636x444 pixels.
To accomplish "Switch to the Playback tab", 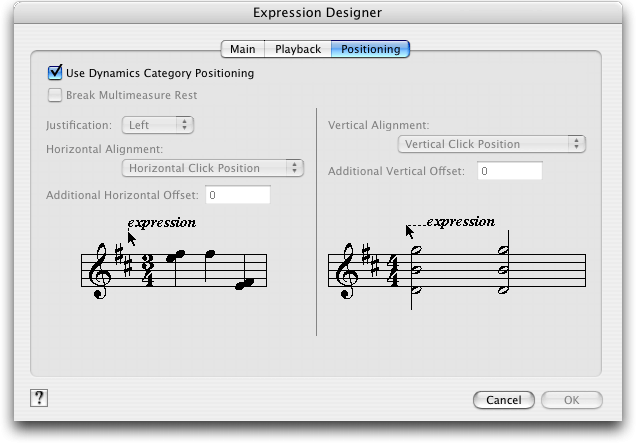I will [298, 49].
